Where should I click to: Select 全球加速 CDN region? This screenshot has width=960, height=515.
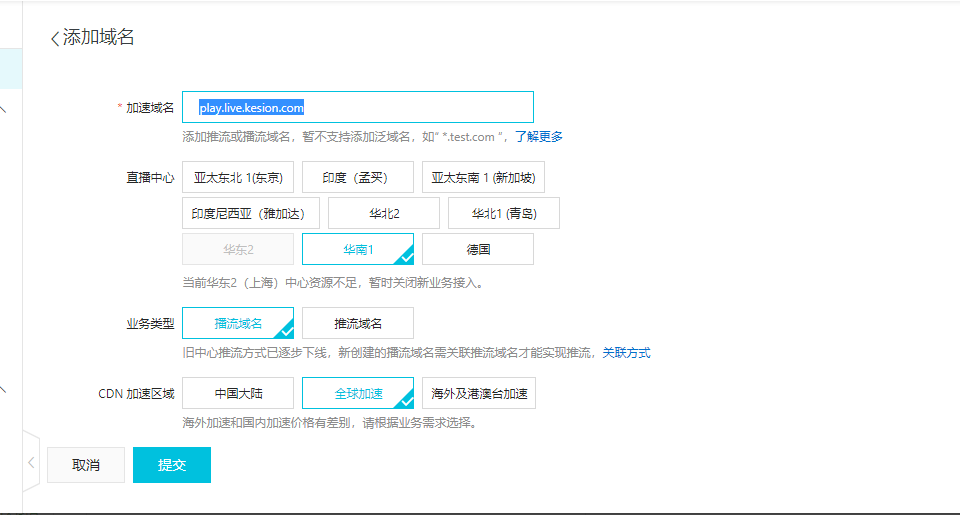coord(357,393)
